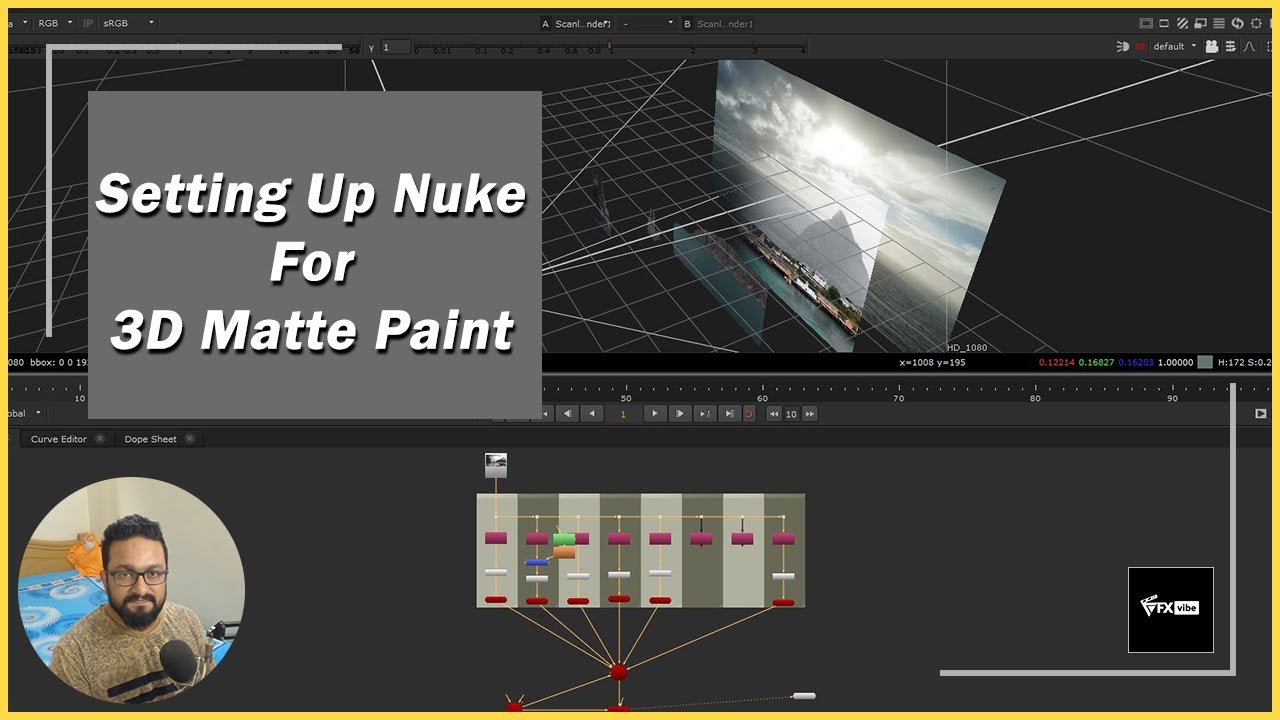Open the wipe mode dash dropdown

(x=647, y=23)
